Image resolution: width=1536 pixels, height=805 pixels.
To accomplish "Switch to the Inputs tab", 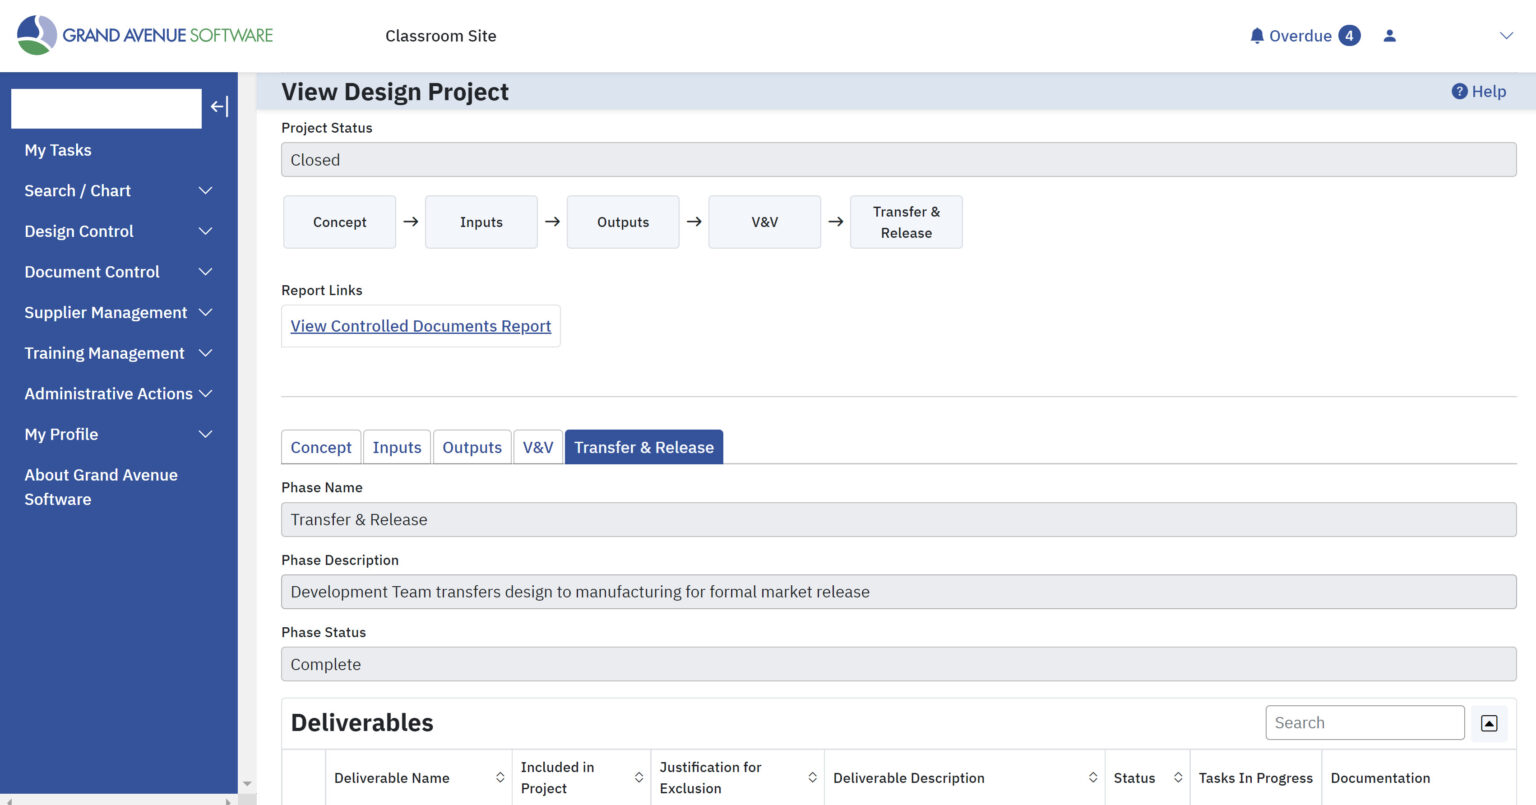I will point(396,447).
